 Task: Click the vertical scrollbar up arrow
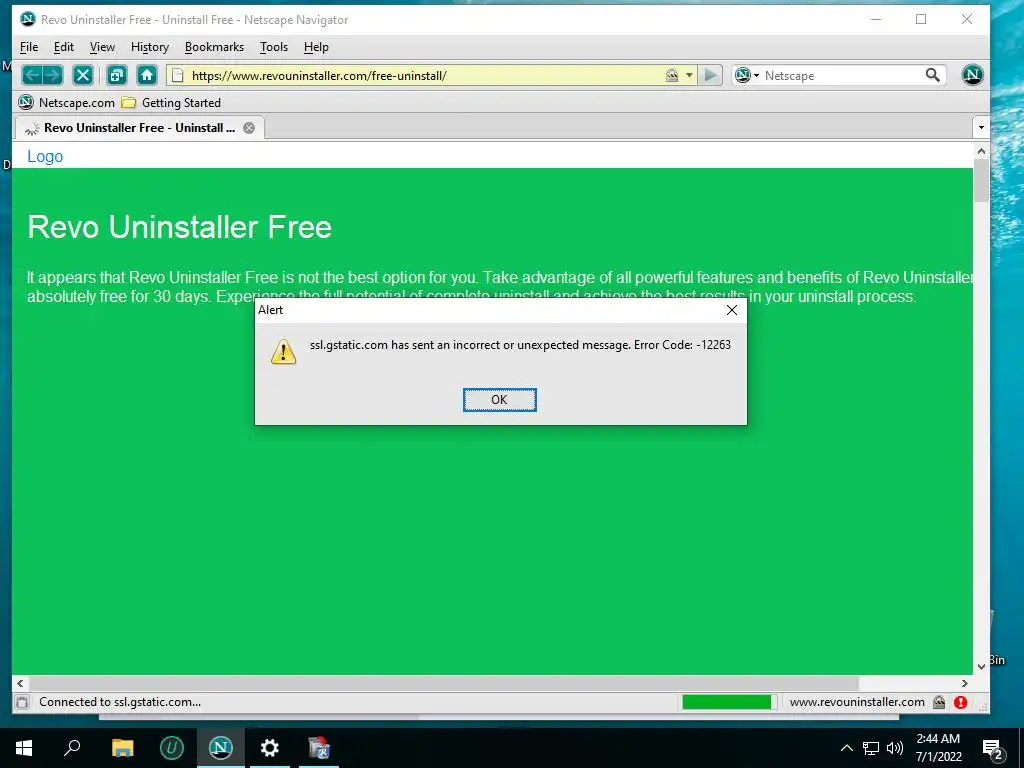pos(981,152)
